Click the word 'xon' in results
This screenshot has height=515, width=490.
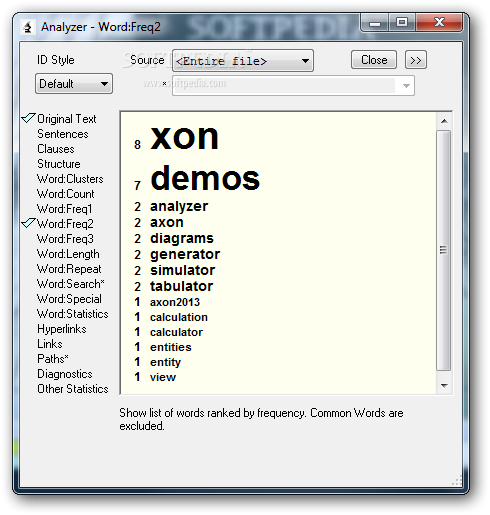pyautogui.click(x=184, y=137)
